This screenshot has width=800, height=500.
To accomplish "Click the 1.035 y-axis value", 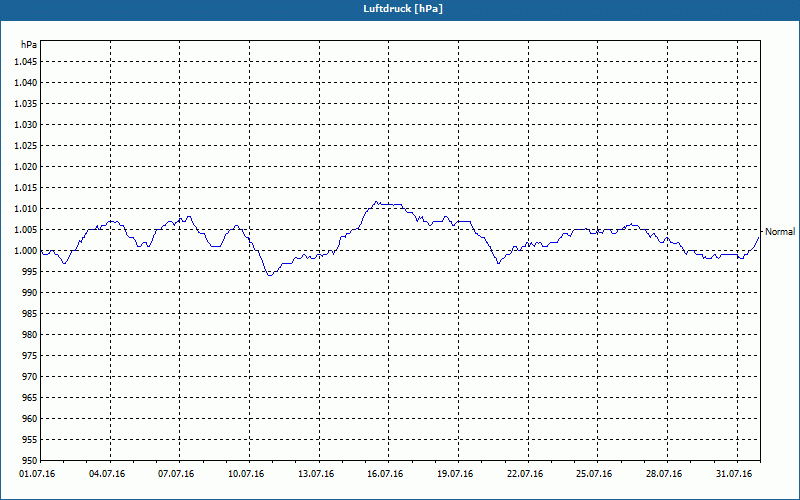I will pos(27,104).
